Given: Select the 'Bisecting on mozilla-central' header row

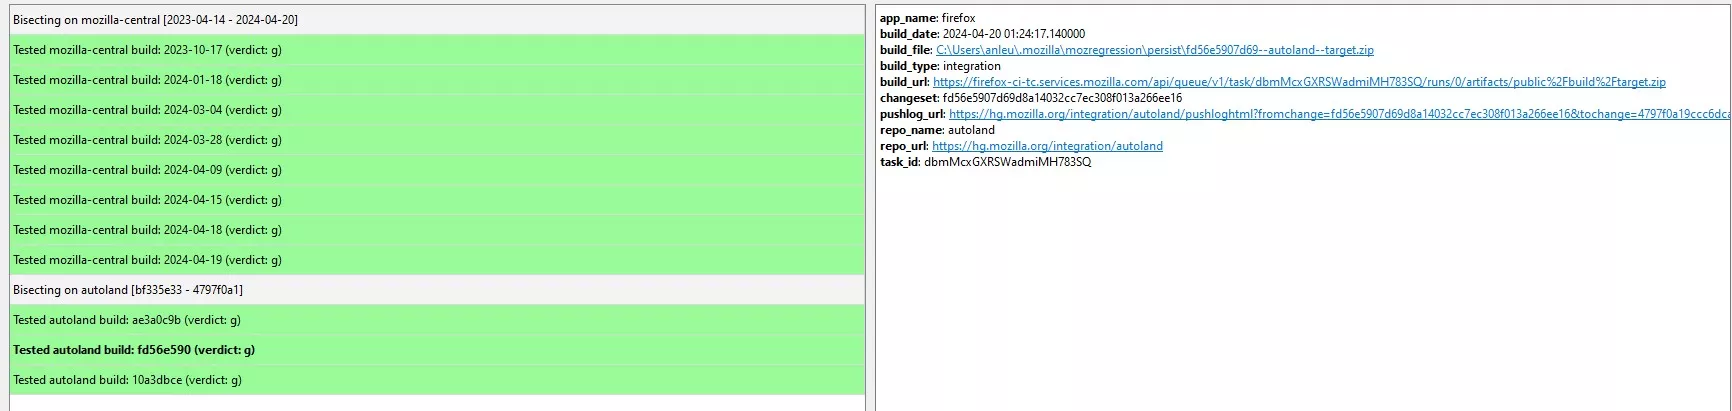Looking at the screenshot, I should [437, 20].
